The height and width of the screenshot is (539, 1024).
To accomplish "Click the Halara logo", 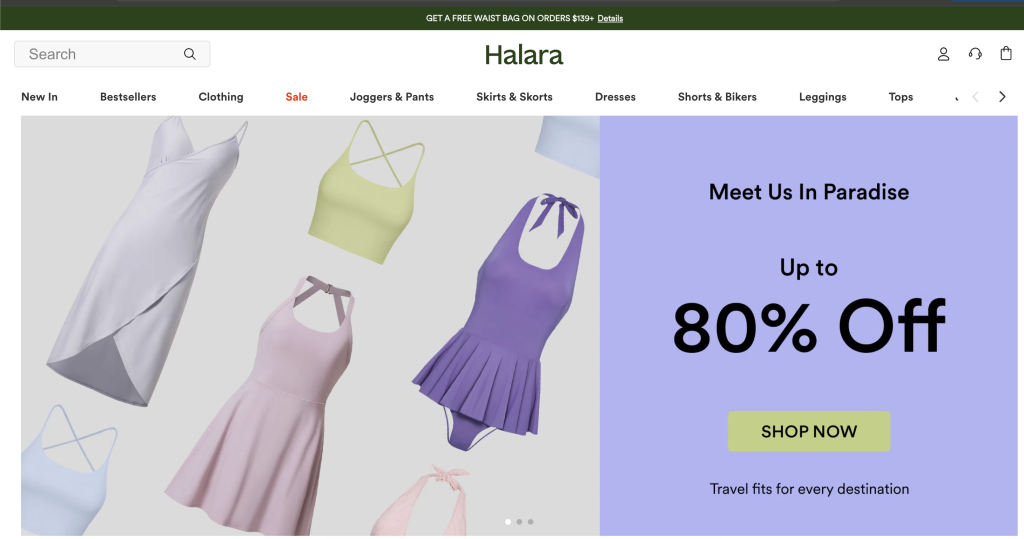I will [x=524, y=56].
